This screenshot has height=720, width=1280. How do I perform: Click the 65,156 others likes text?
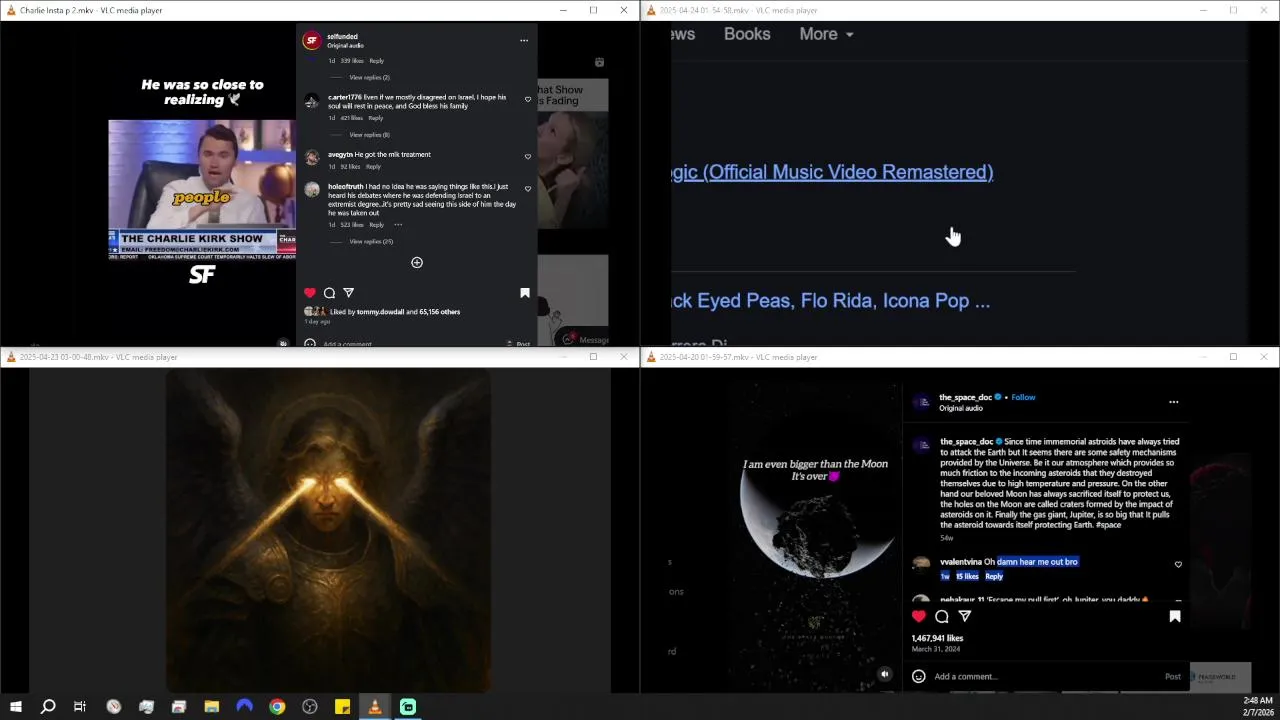[x=440, y=312]
